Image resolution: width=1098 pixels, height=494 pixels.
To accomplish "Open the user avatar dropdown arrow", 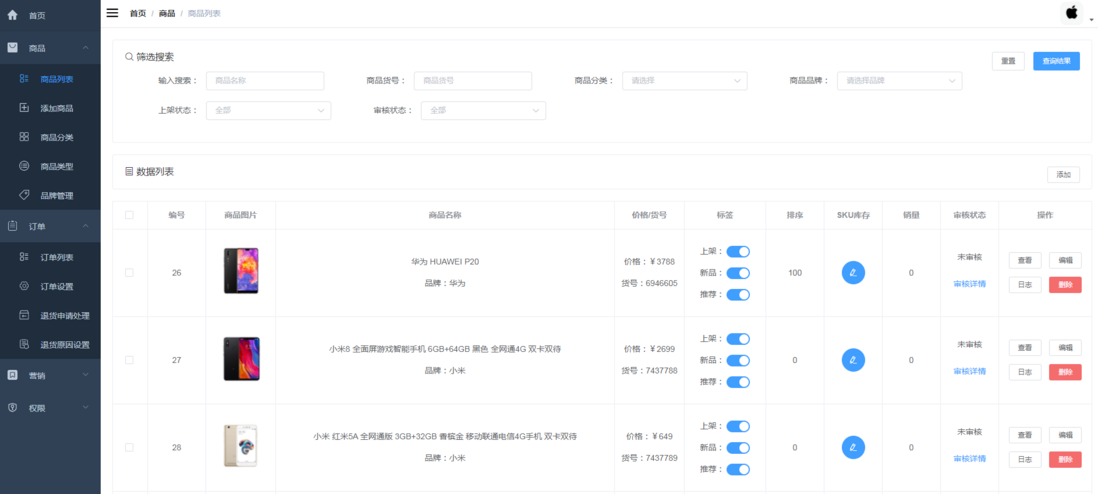I will click(1091, 20).
